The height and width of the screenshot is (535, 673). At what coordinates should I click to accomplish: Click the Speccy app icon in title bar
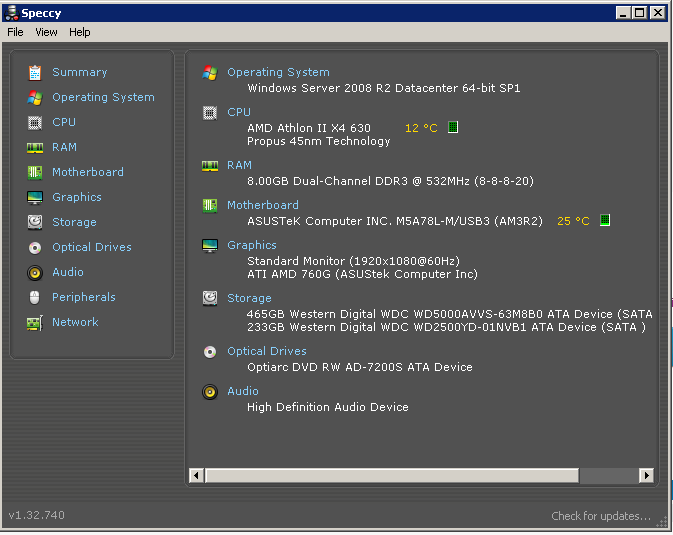coord(12,13)
